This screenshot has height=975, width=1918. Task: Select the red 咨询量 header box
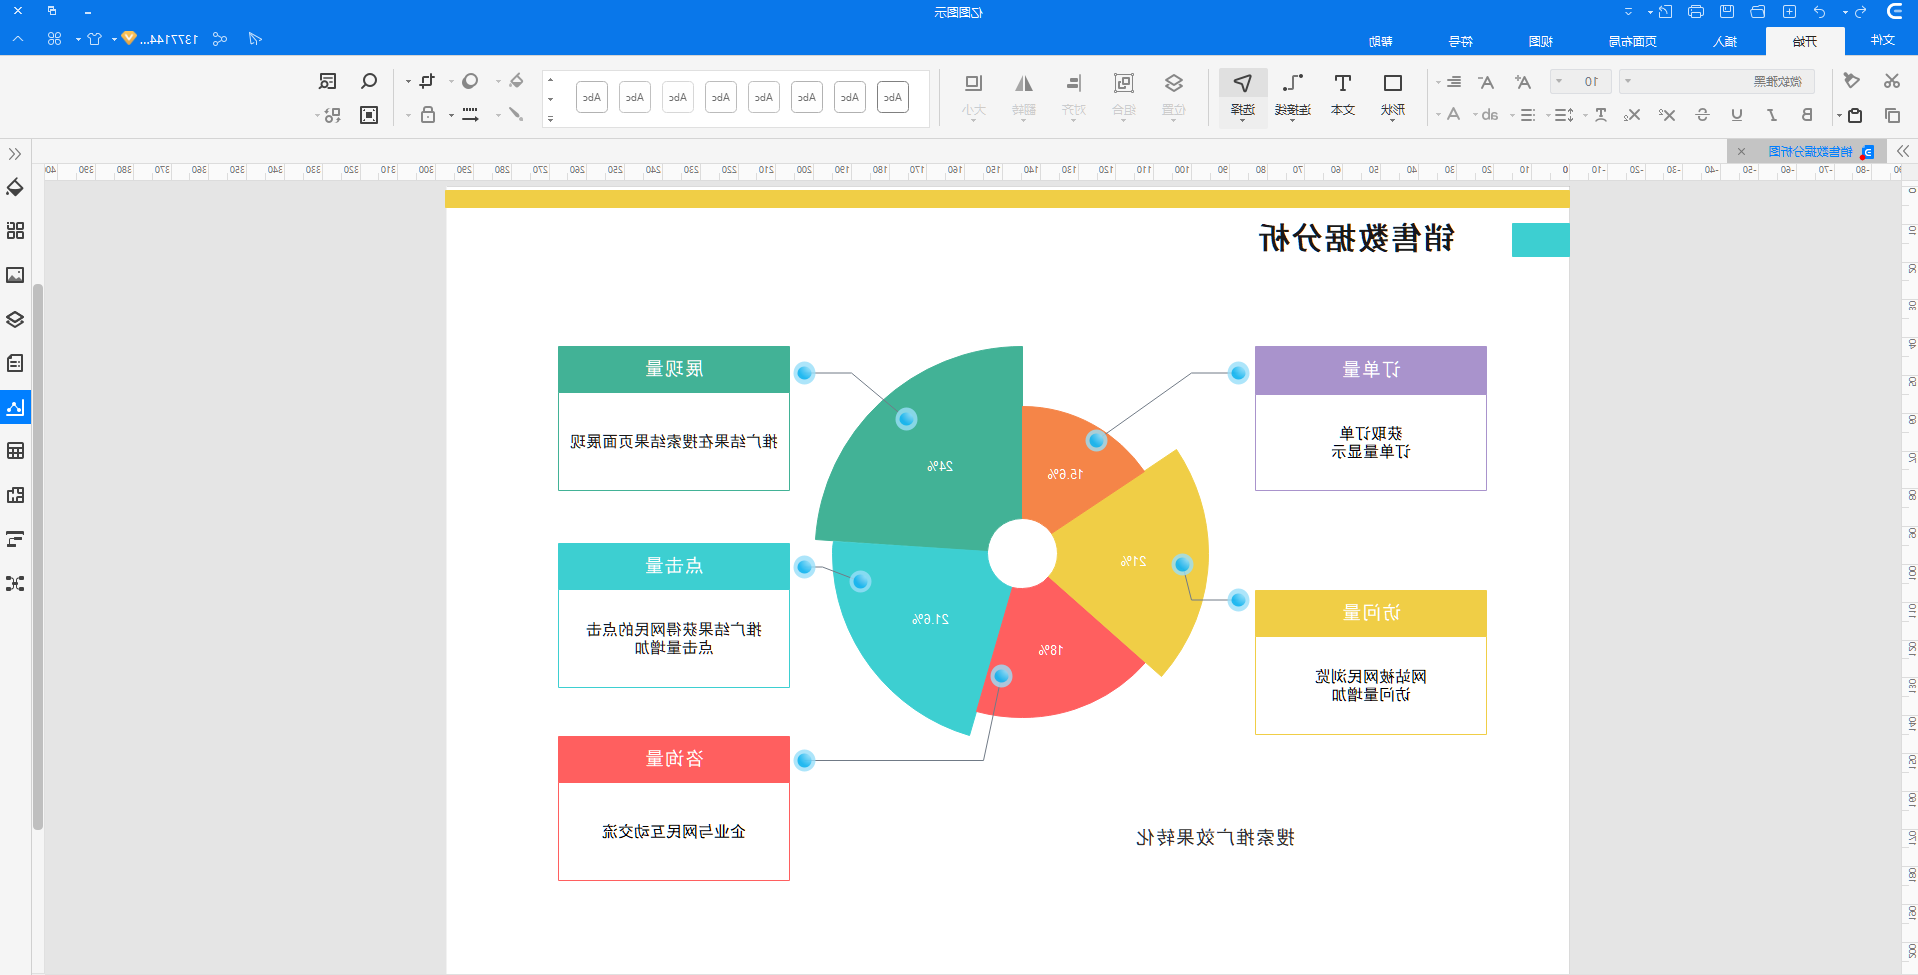pos(674,759)
